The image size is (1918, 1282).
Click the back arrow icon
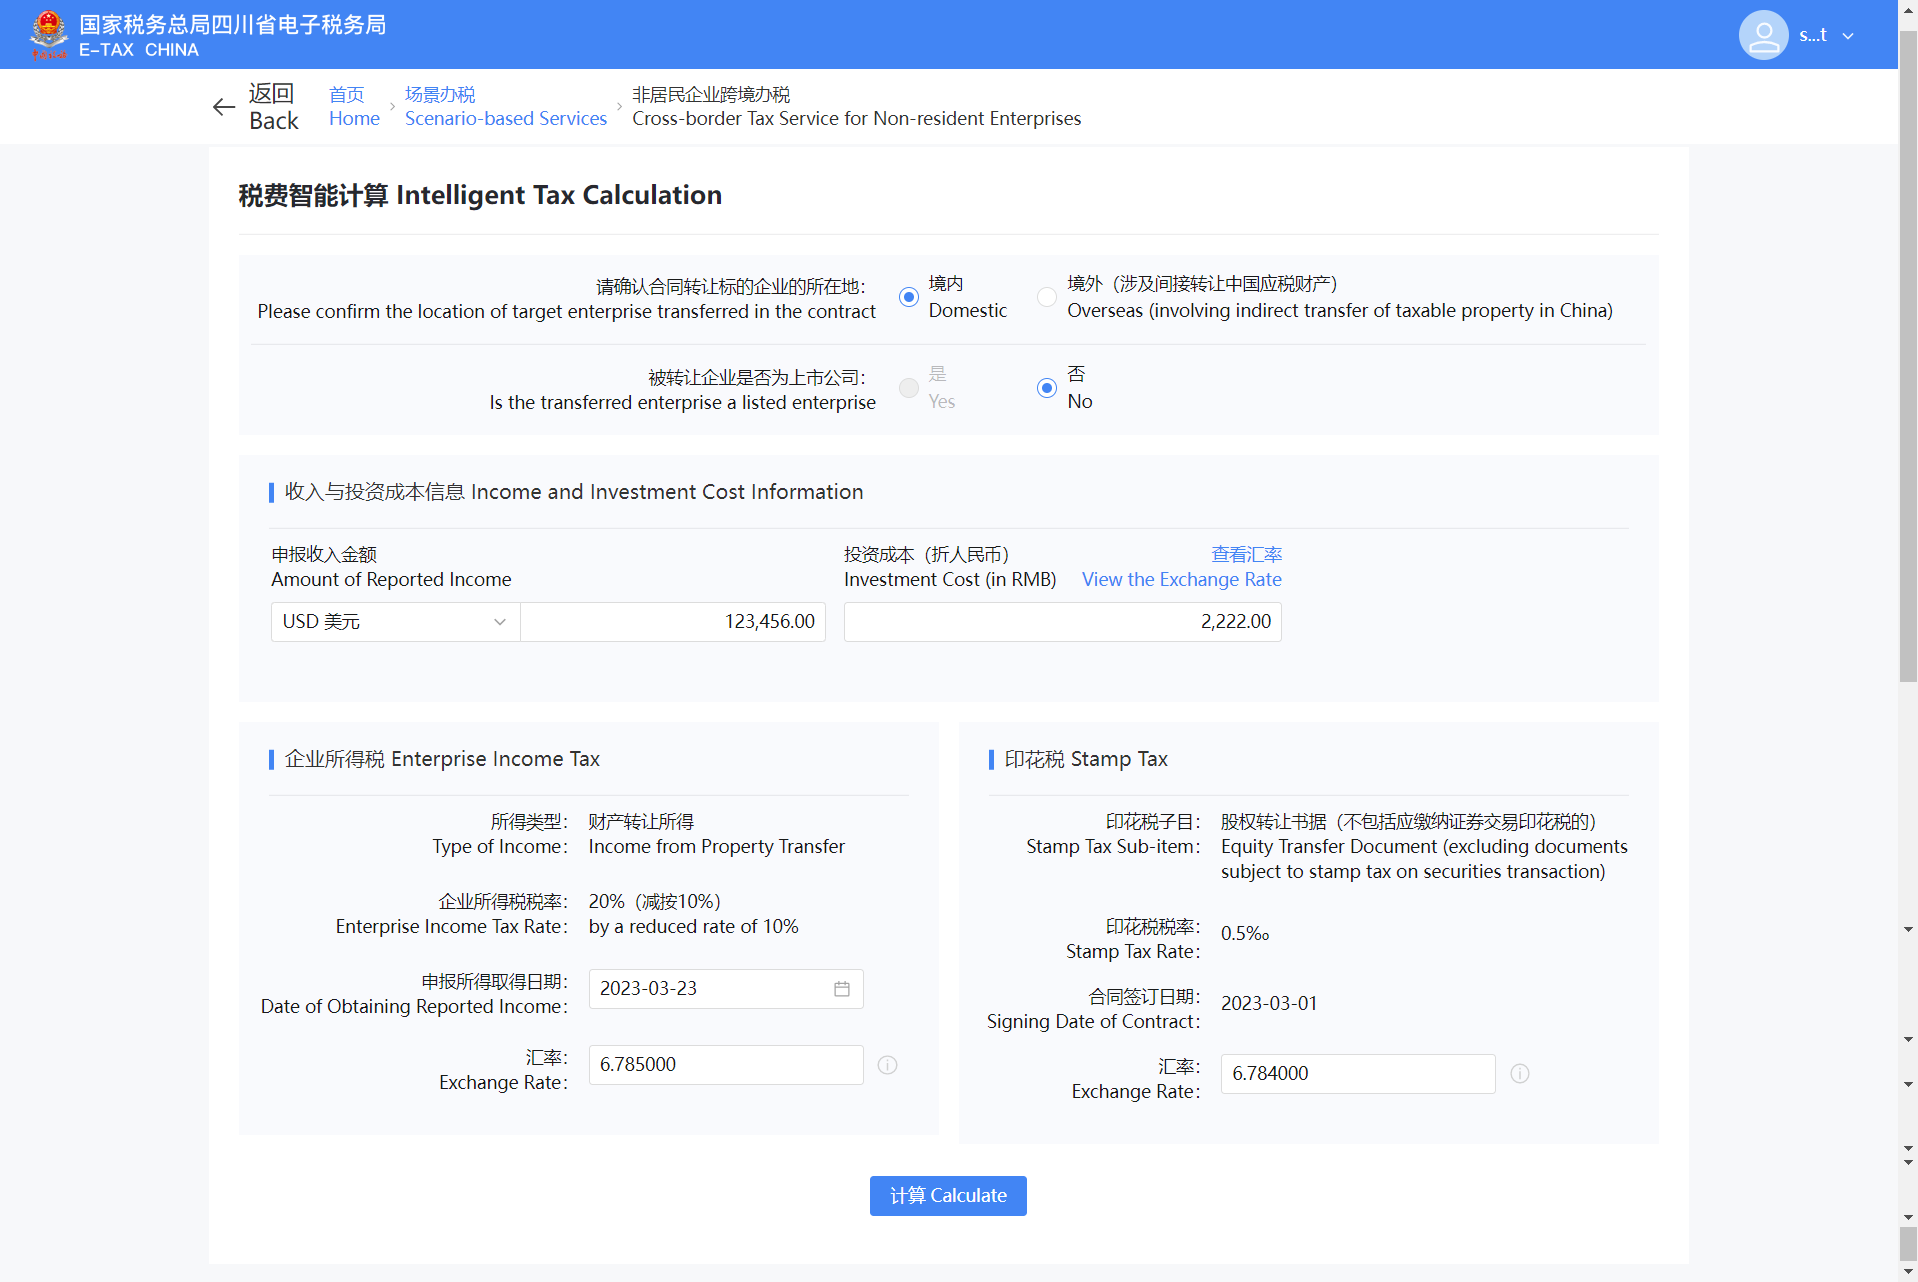click(223, 107)
